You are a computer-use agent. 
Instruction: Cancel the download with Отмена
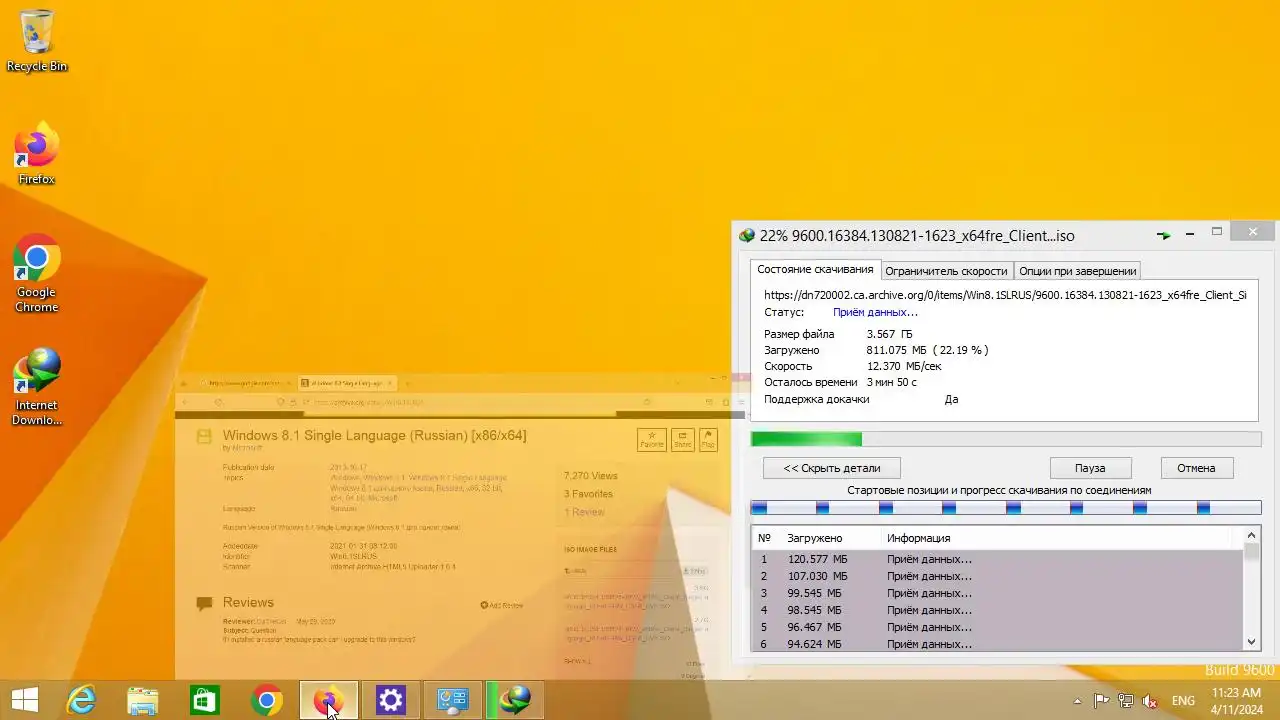(x=1196, y=468)
